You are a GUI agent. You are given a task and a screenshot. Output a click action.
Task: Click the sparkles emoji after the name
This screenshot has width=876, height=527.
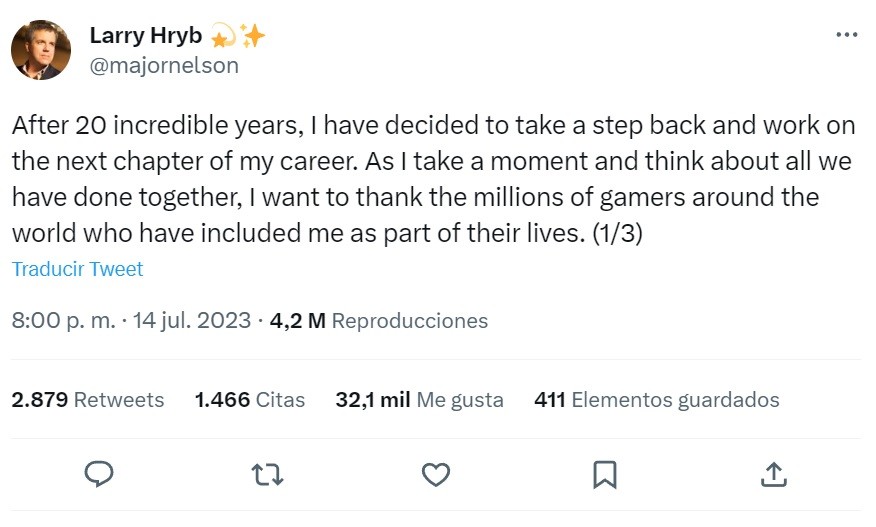pyautogui.click(x=252, y=36)
